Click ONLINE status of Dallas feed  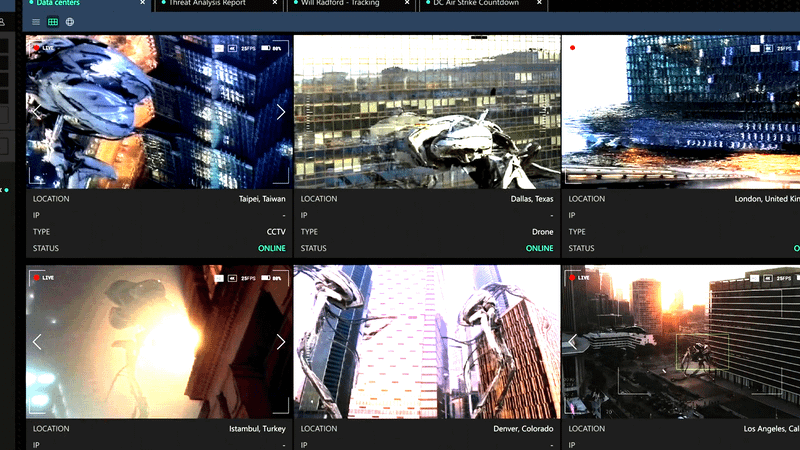tap(539, 248)
